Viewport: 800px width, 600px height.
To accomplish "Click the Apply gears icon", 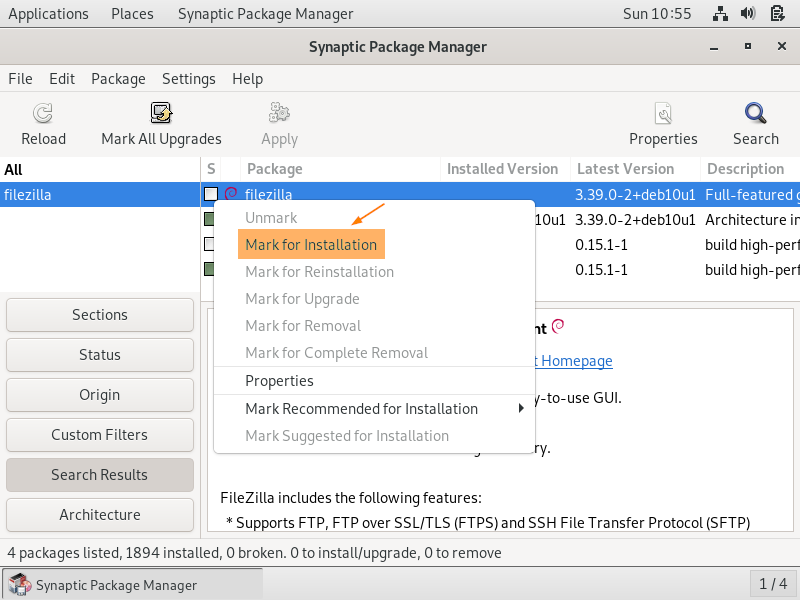I will click(279, 113).
